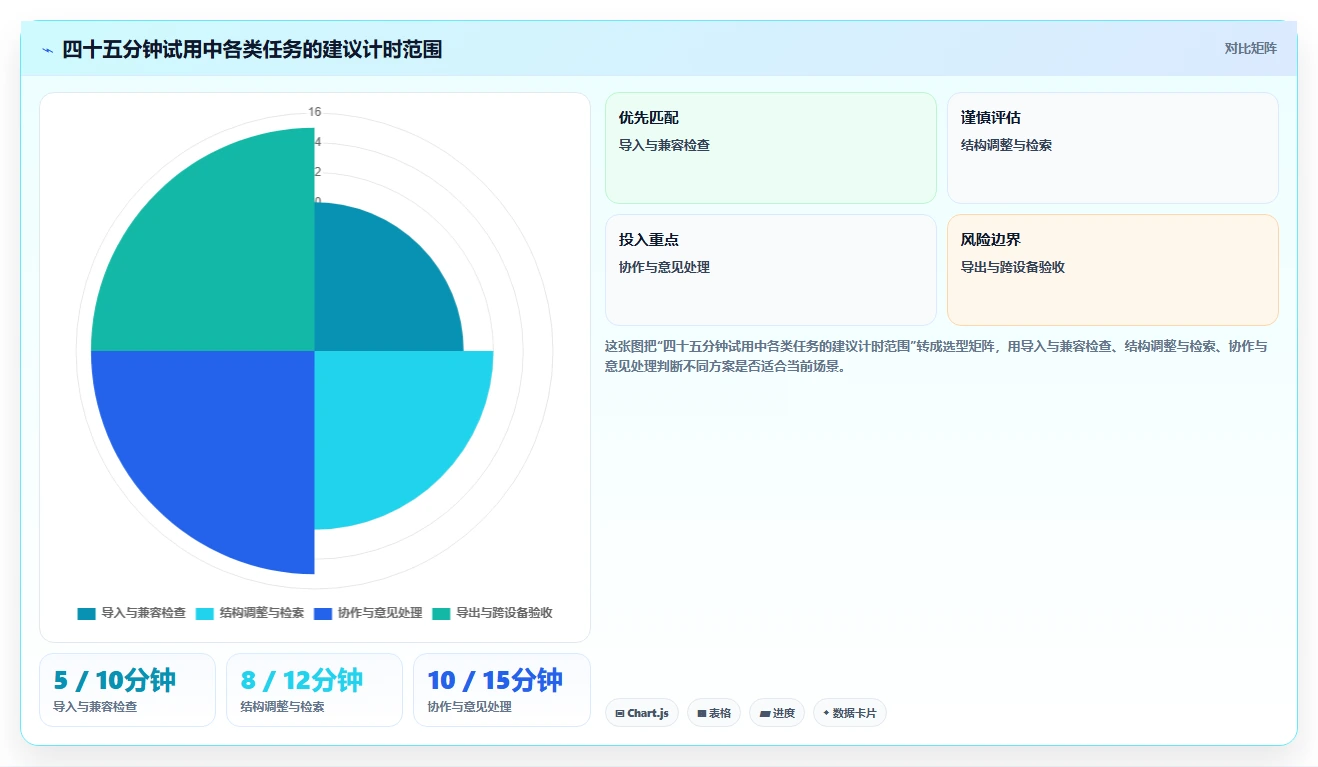Toggle the 导入与兼容检查 legend entry
1318x767 pixels.
131,613
